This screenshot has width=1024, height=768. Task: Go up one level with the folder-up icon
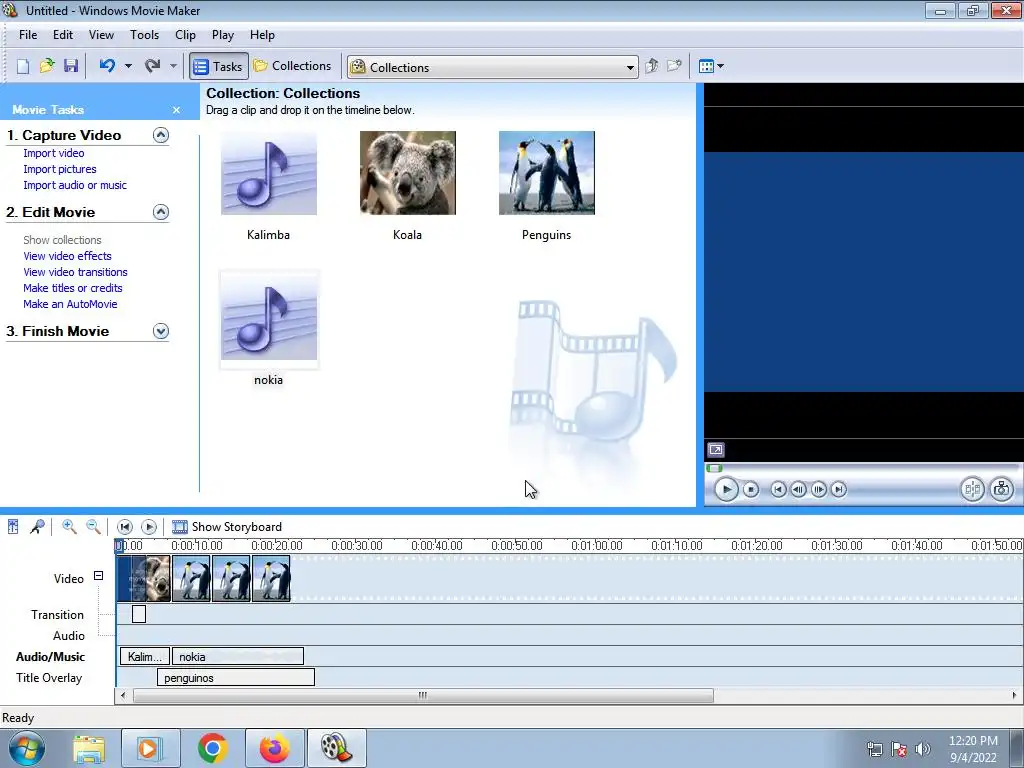pos(651,66)
